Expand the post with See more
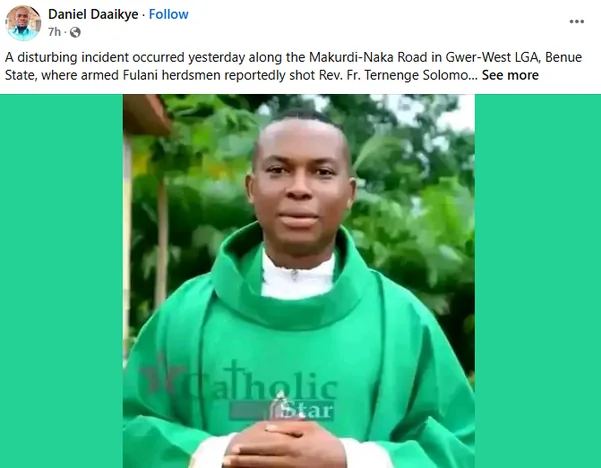This screenshot has width=601, height=468. [510, 75]
